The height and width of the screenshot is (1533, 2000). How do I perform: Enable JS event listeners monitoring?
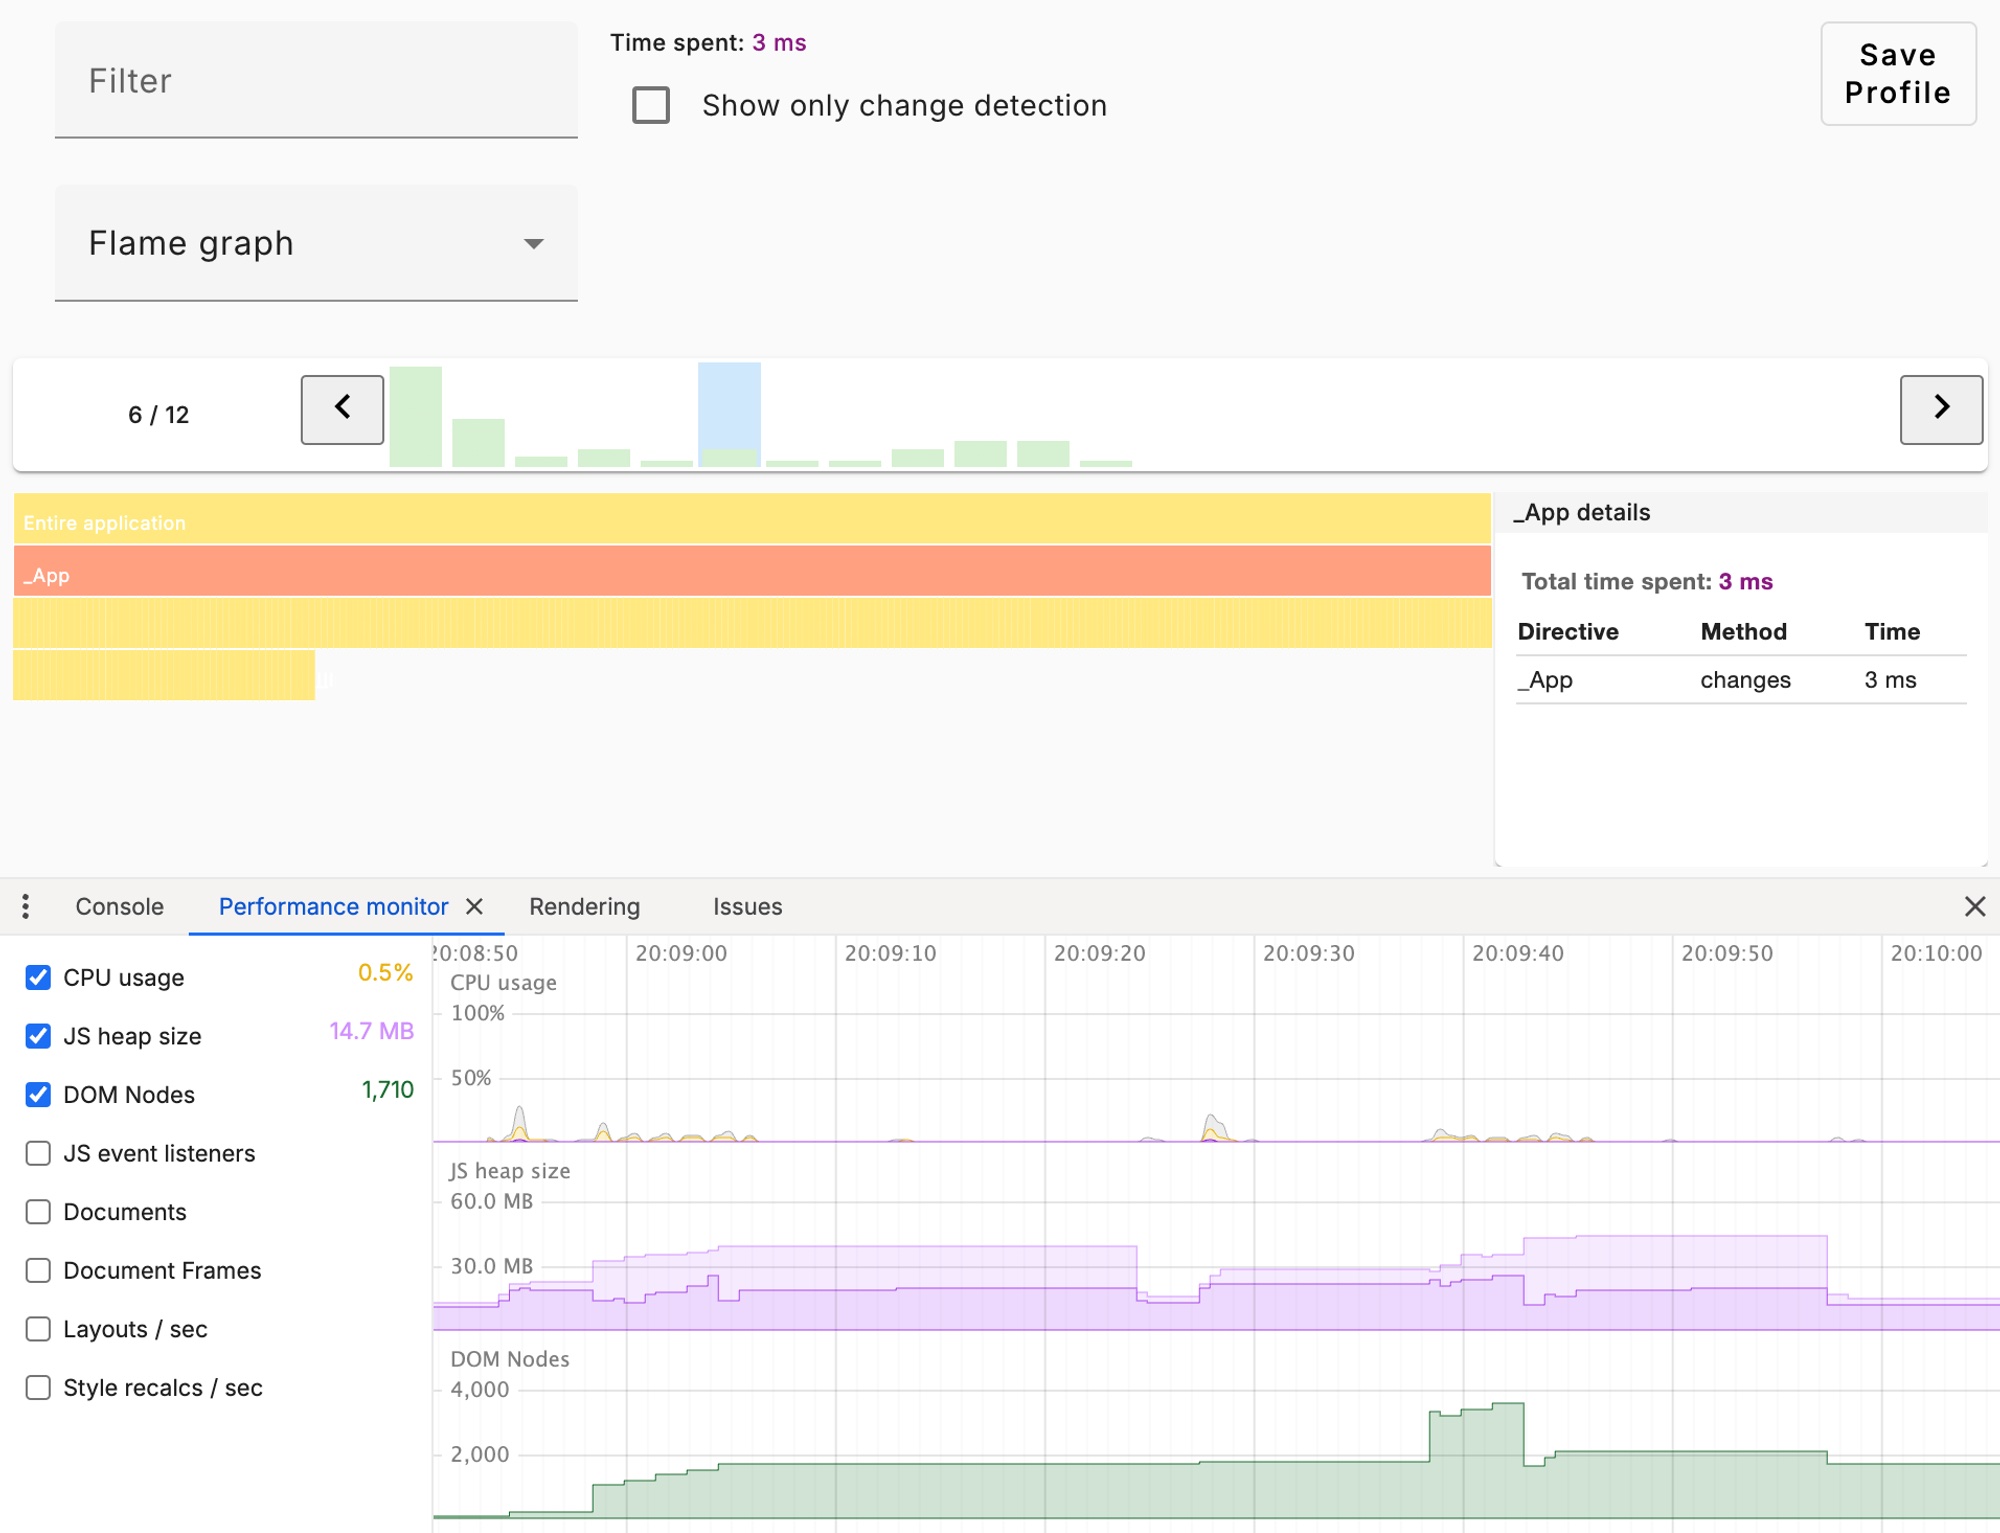point(38,1153)
